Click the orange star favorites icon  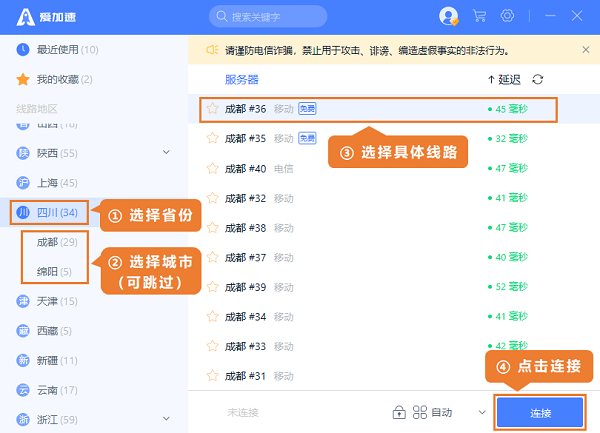23,80
